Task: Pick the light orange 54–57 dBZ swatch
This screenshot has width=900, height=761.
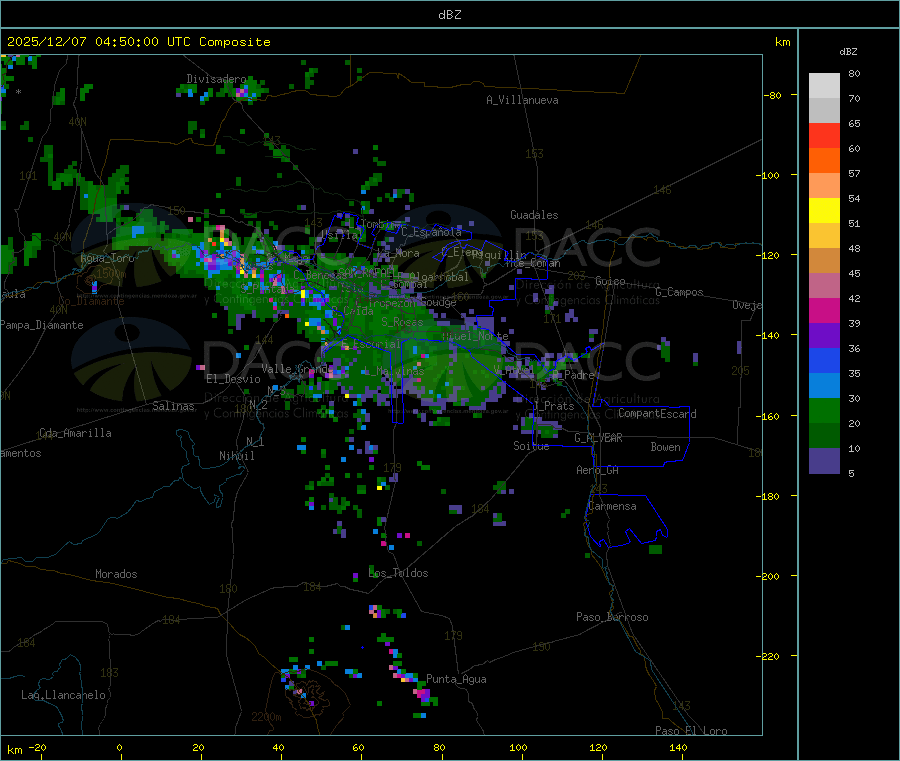Action: coord(824,185)
